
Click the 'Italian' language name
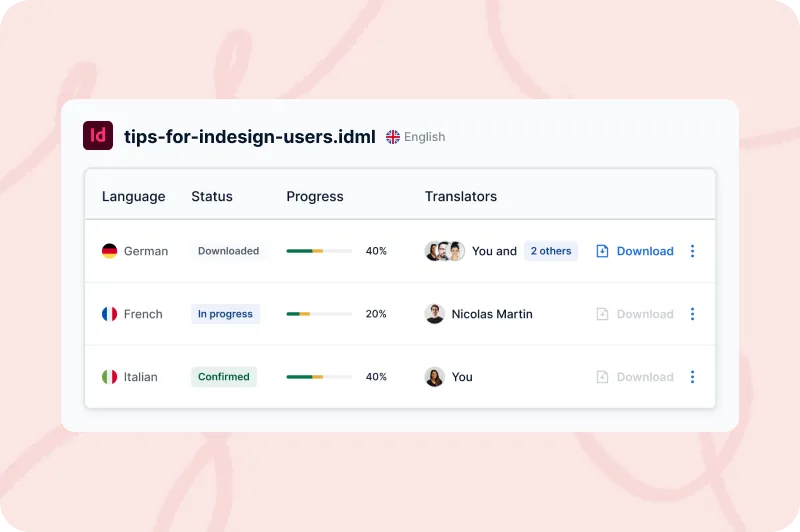point(141,377)
